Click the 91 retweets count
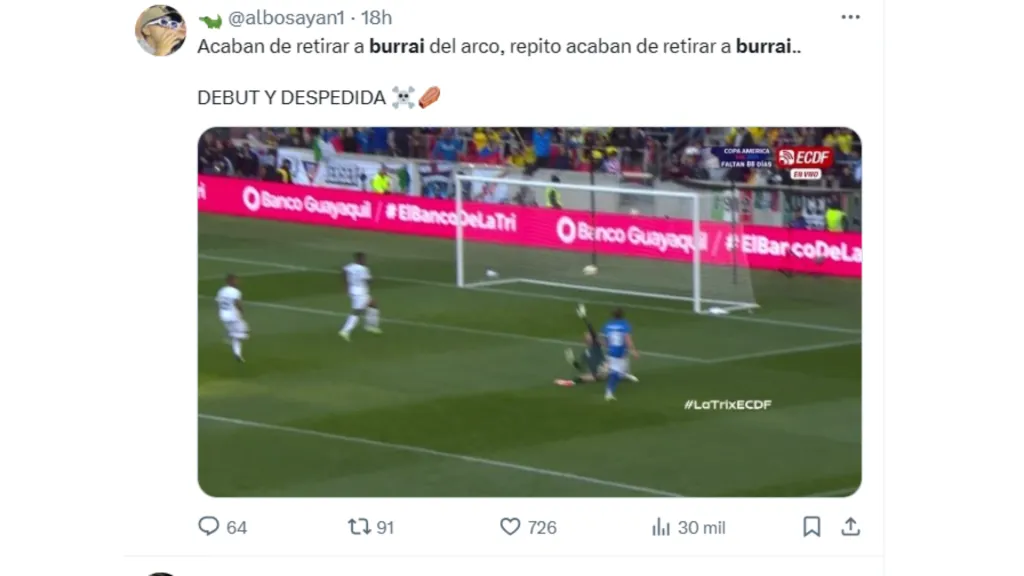This screenshot has width=1024, height=576. click(385, 528)
